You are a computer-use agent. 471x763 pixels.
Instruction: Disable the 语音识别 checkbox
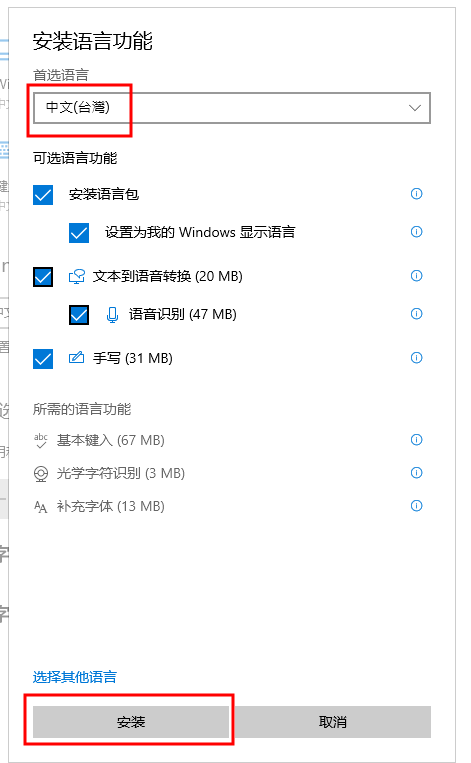[79, 315]
